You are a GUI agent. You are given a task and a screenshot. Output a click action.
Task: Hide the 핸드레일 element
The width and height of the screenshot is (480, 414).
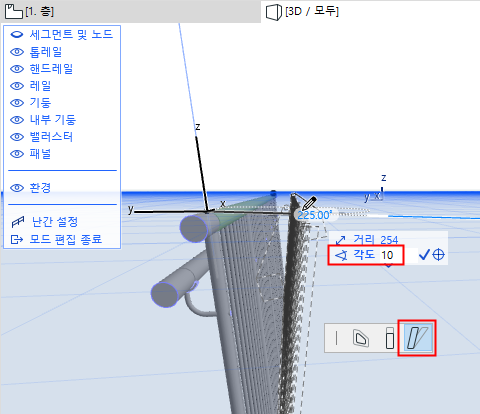click(x=17, y=69)
